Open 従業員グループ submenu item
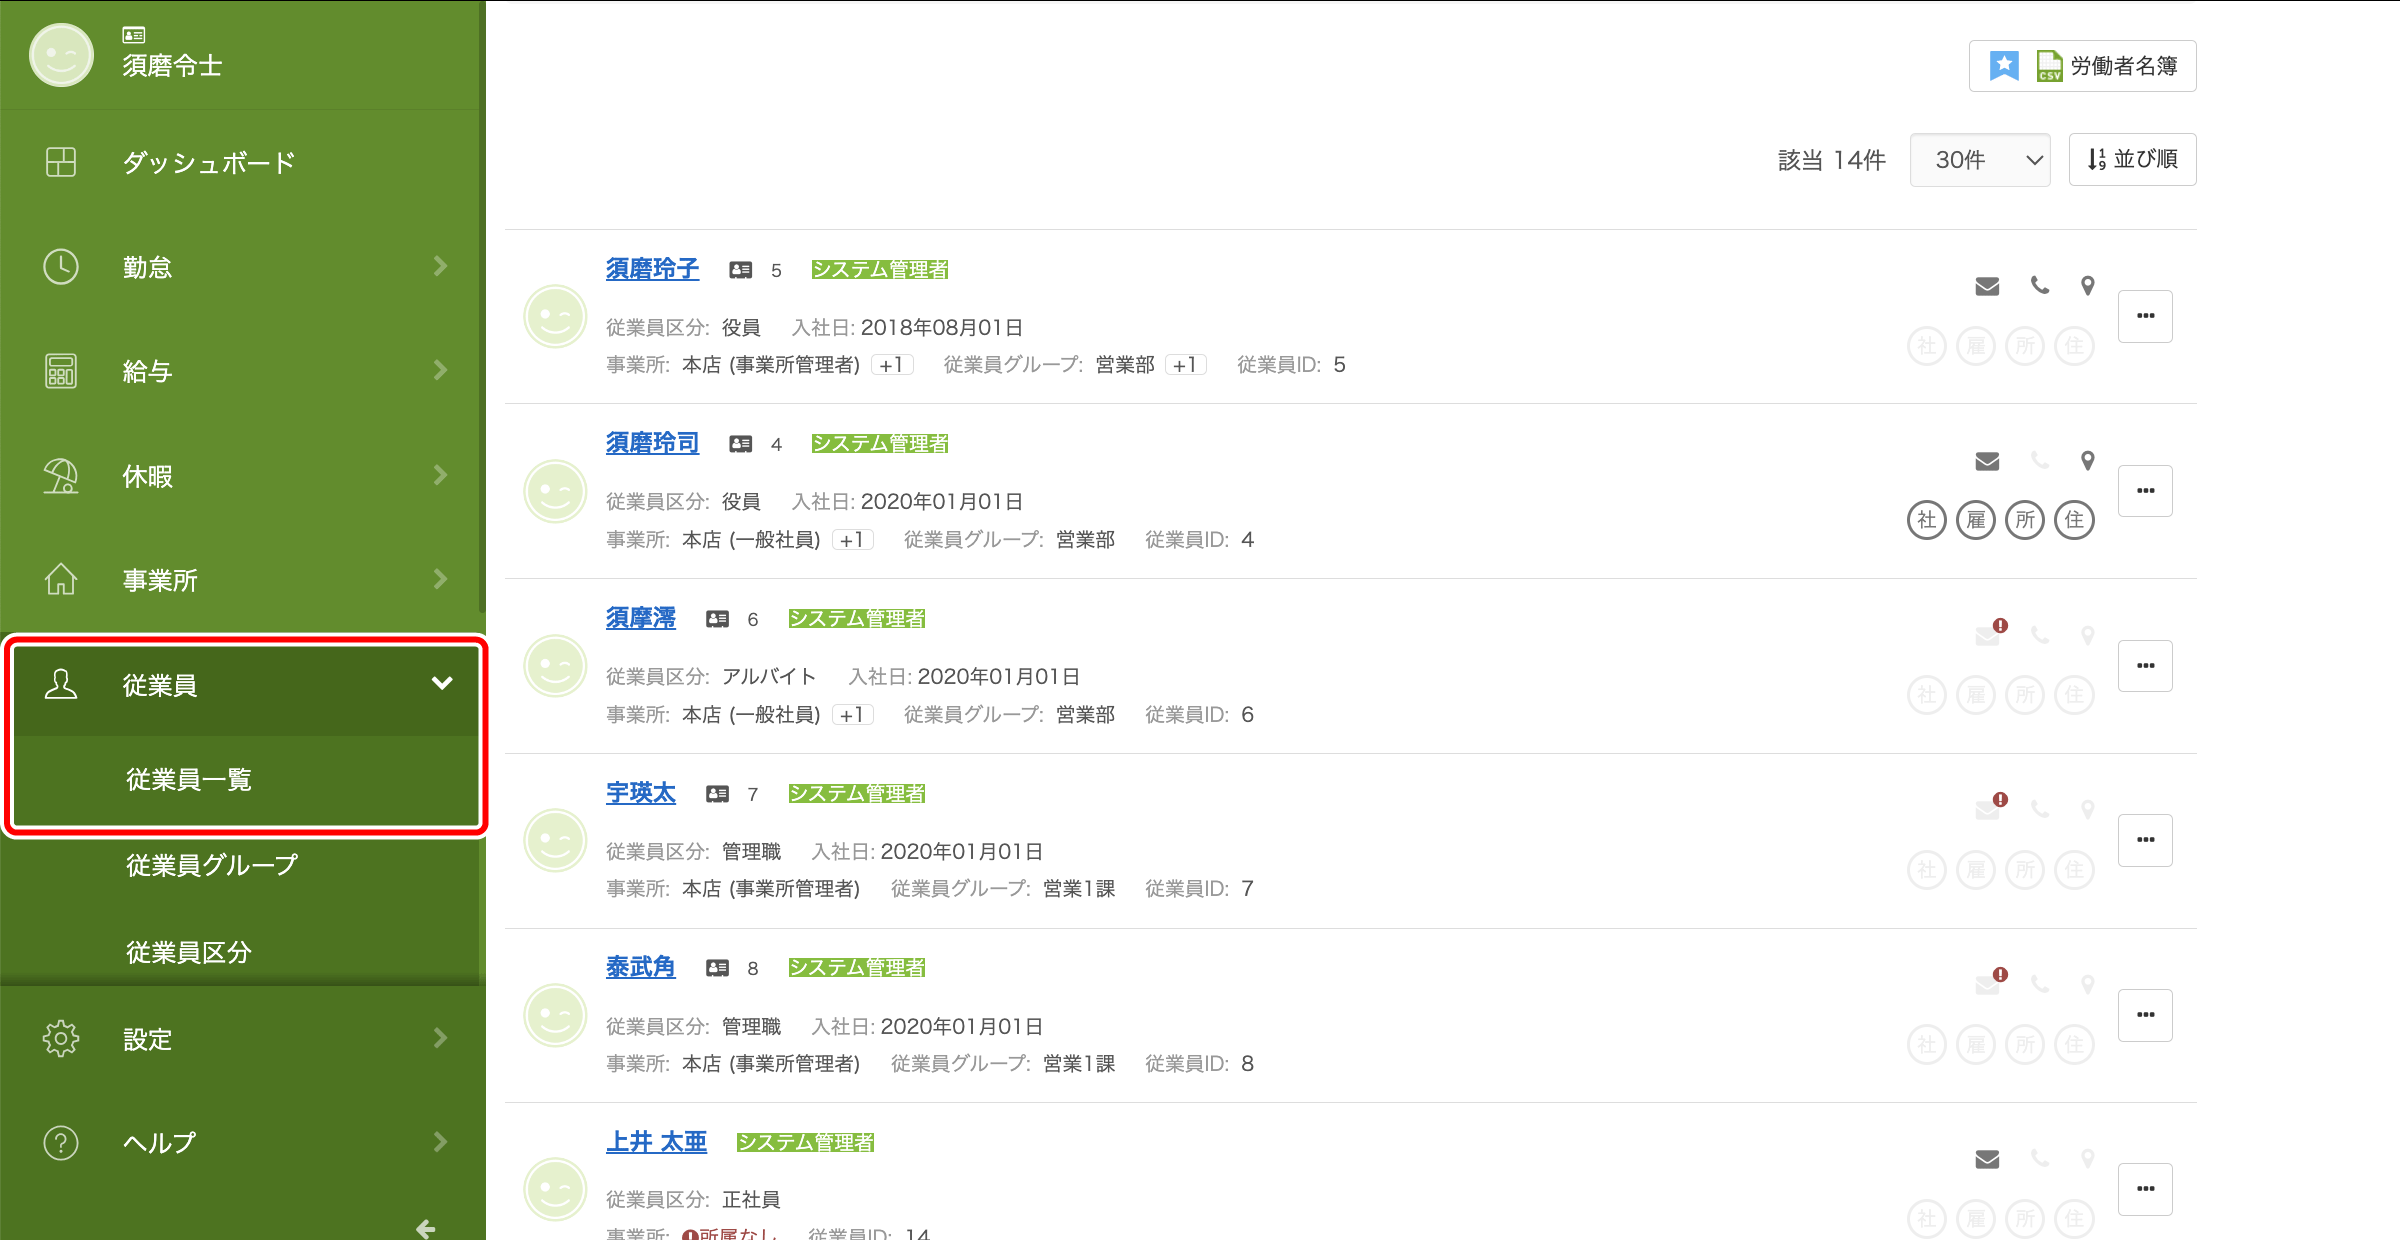Screen dimensions: 2400x1240 tap(212, 865)
